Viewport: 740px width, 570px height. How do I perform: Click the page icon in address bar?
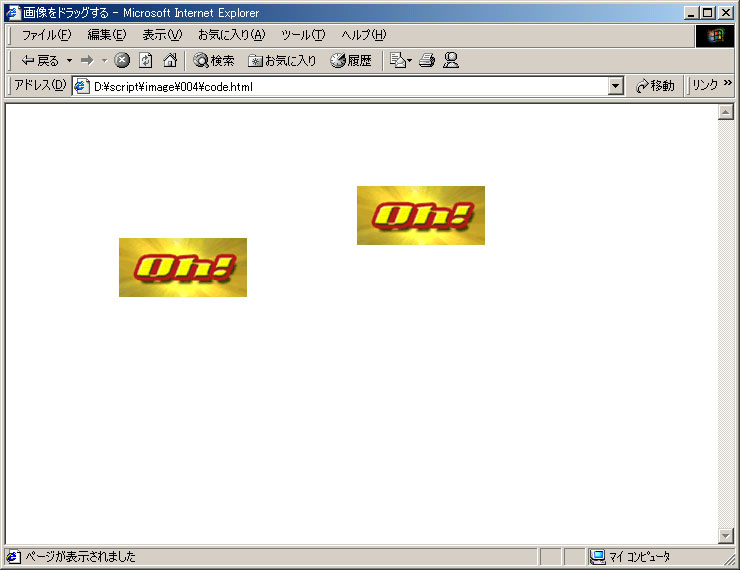point(81,86)
